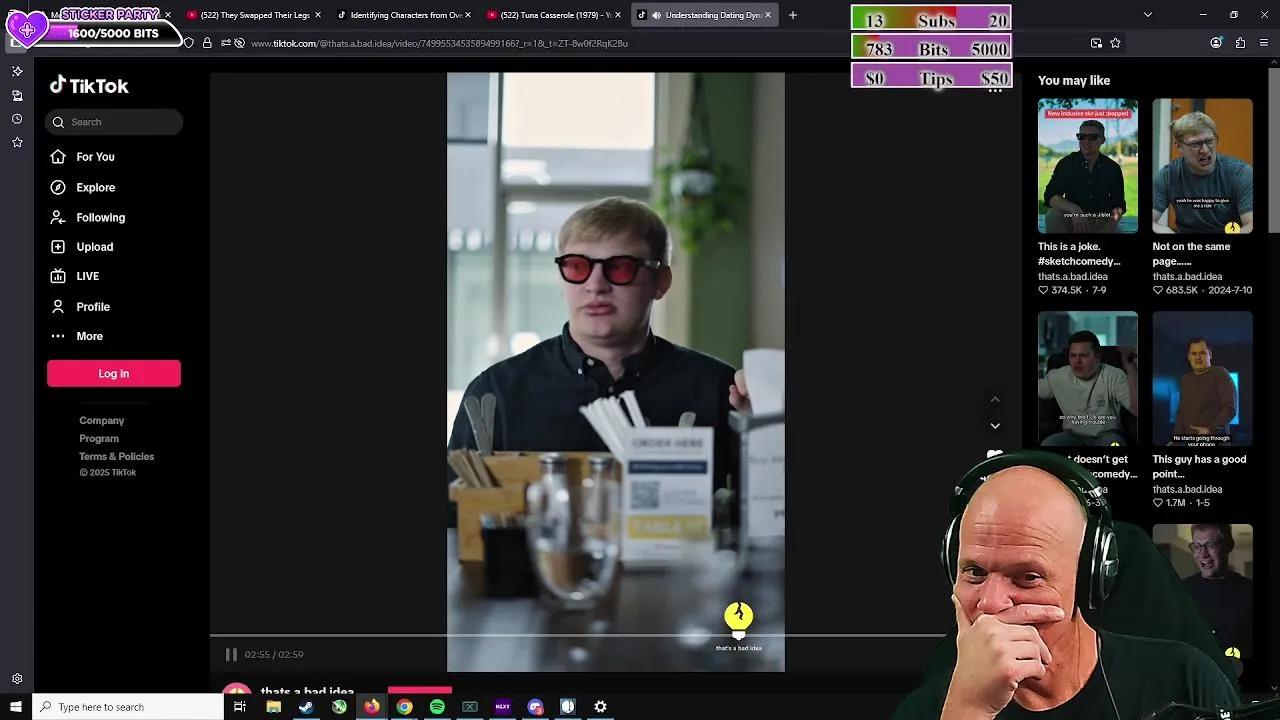Click the pink Log in button

pyautogui.click(x=114, y=373)
